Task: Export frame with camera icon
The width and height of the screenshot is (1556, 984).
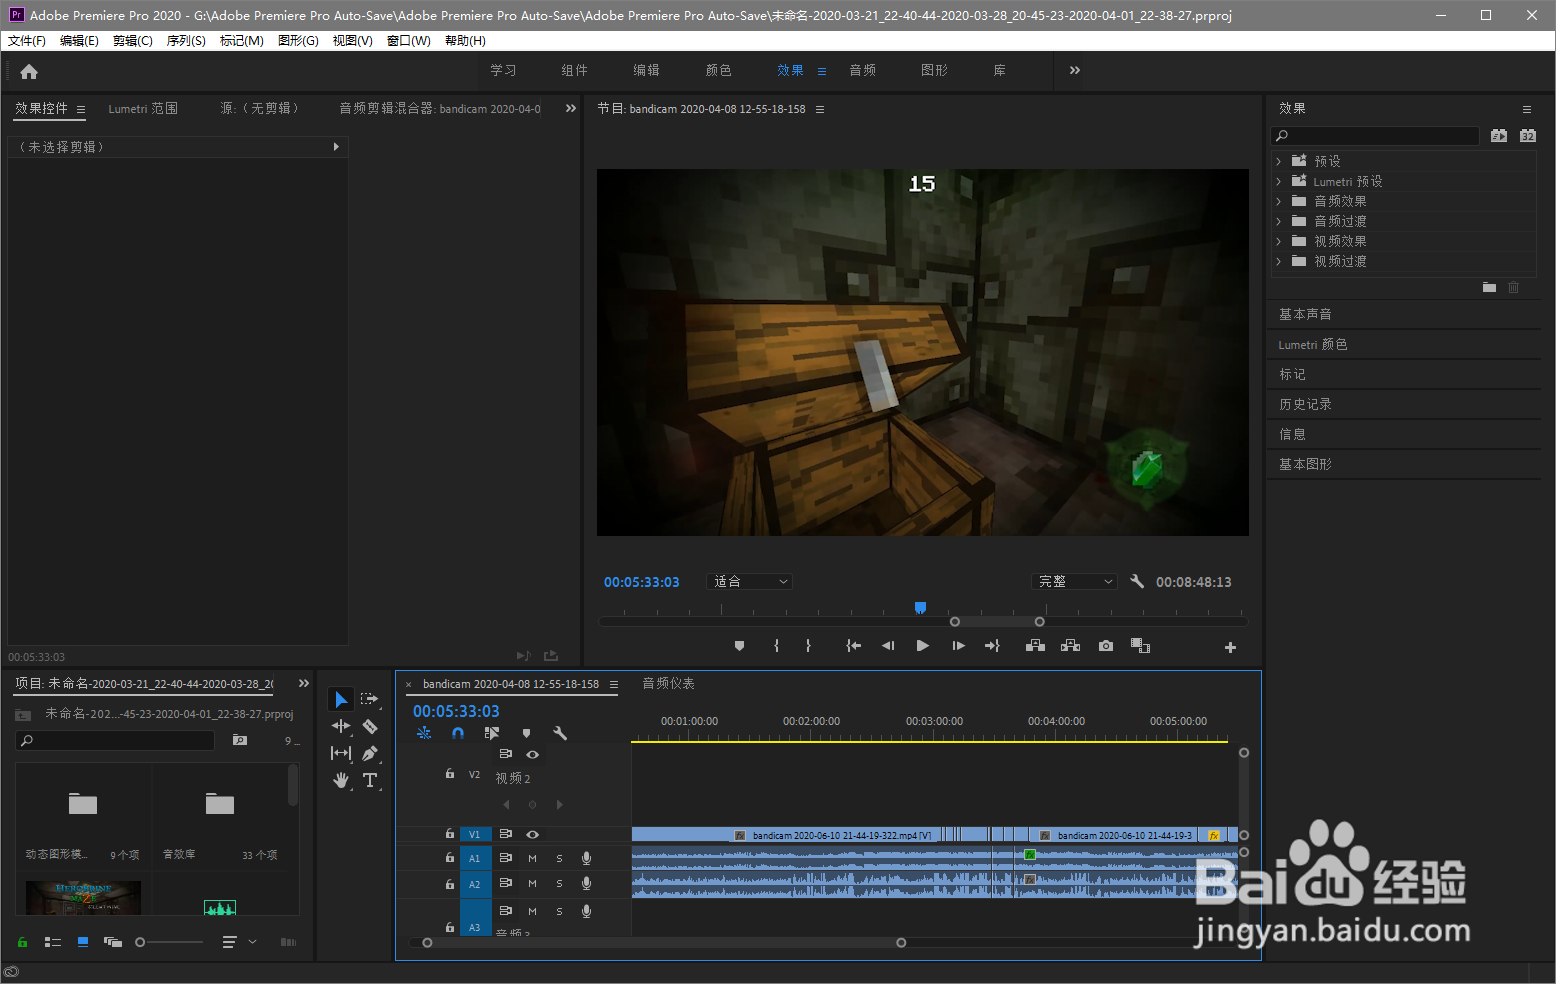Action: tap(1106, 646)
